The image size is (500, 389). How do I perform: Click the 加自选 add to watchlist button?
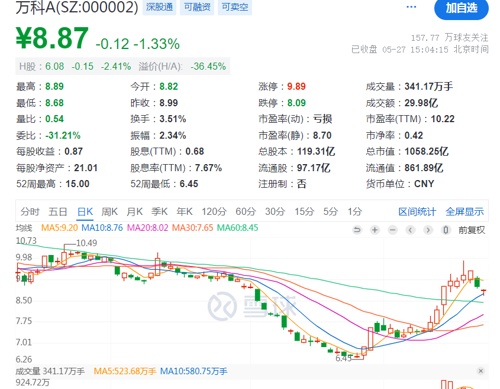[x=461, y=8]
